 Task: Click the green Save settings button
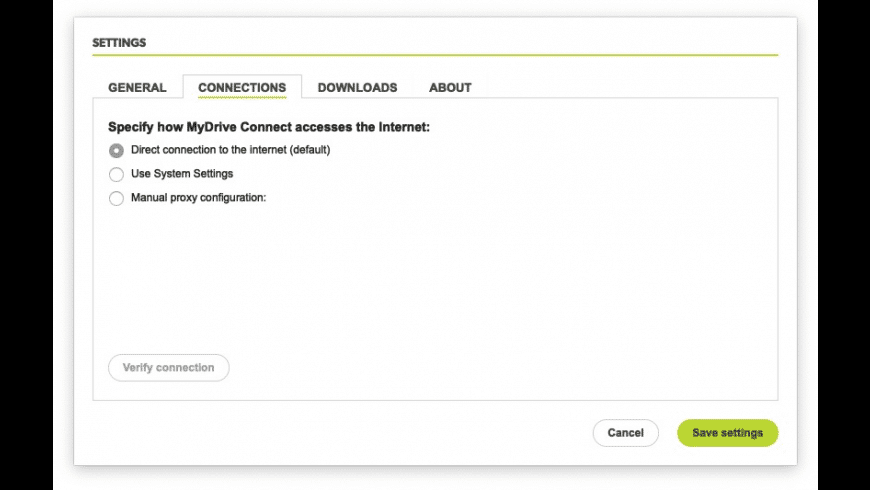pyautogui.click(x=727, y=433)
